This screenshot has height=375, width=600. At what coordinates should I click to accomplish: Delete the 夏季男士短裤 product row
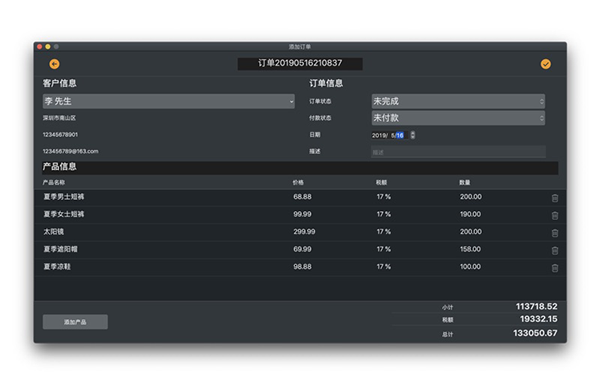[x=555, y=198]
